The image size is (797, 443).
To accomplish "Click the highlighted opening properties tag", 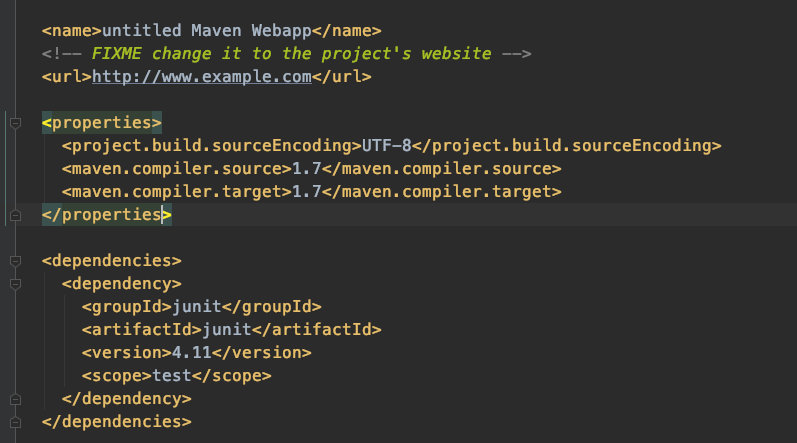I will click(x=101, y=123).
